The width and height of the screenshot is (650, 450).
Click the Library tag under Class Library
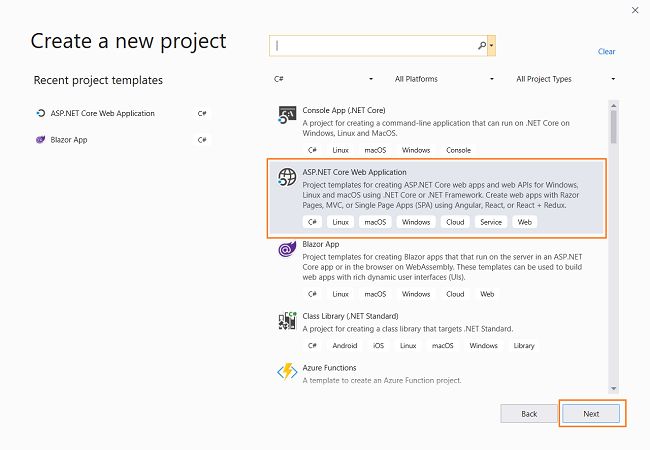(524, 346)
